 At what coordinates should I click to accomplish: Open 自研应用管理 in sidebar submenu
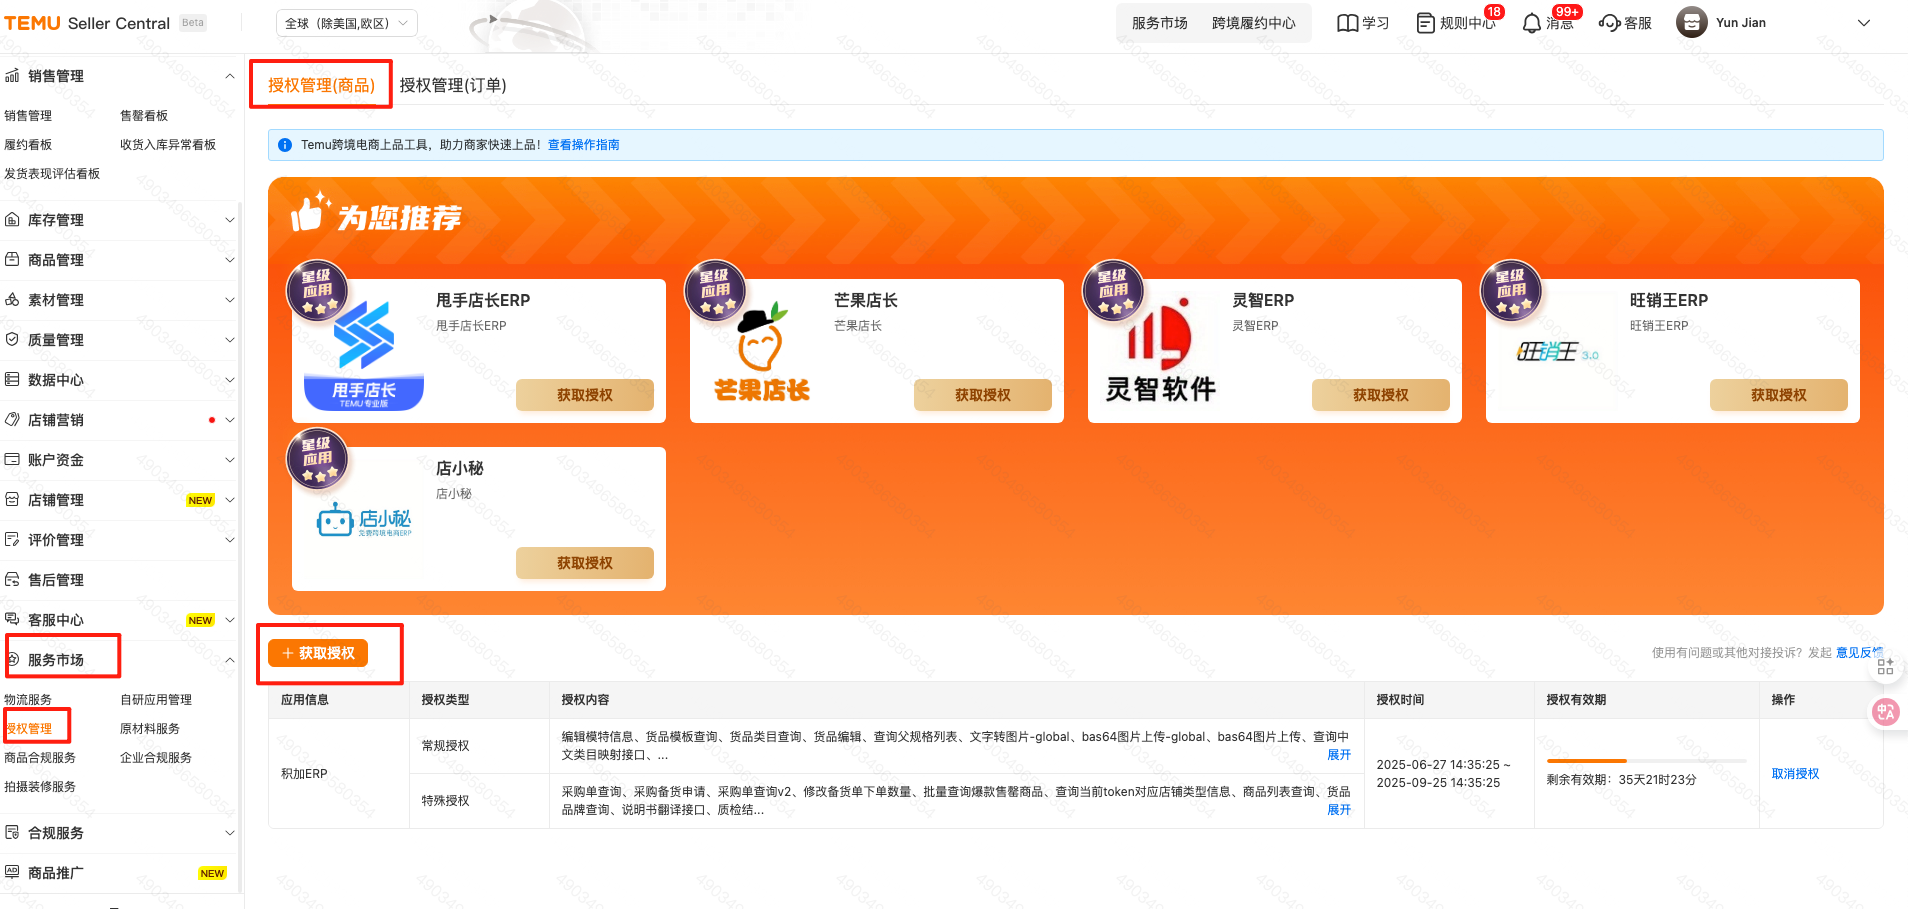click(x=156, y=700)
